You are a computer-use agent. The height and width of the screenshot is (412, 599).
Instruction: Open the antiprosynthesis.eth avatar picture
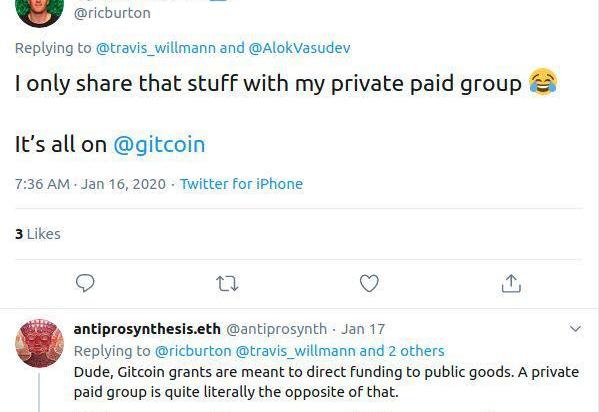[x=39, y=343]
